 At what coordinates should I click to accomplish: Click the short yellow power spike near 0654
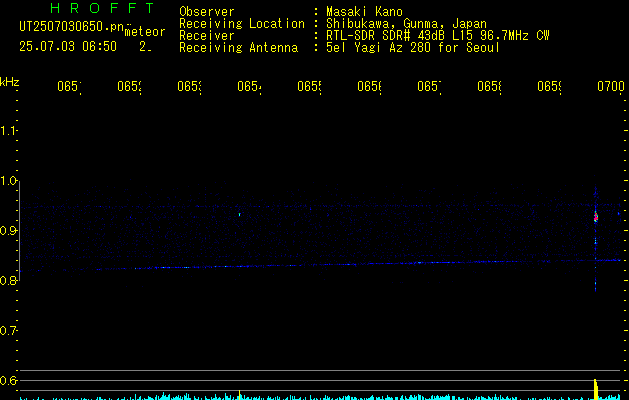tap(239, 395)
